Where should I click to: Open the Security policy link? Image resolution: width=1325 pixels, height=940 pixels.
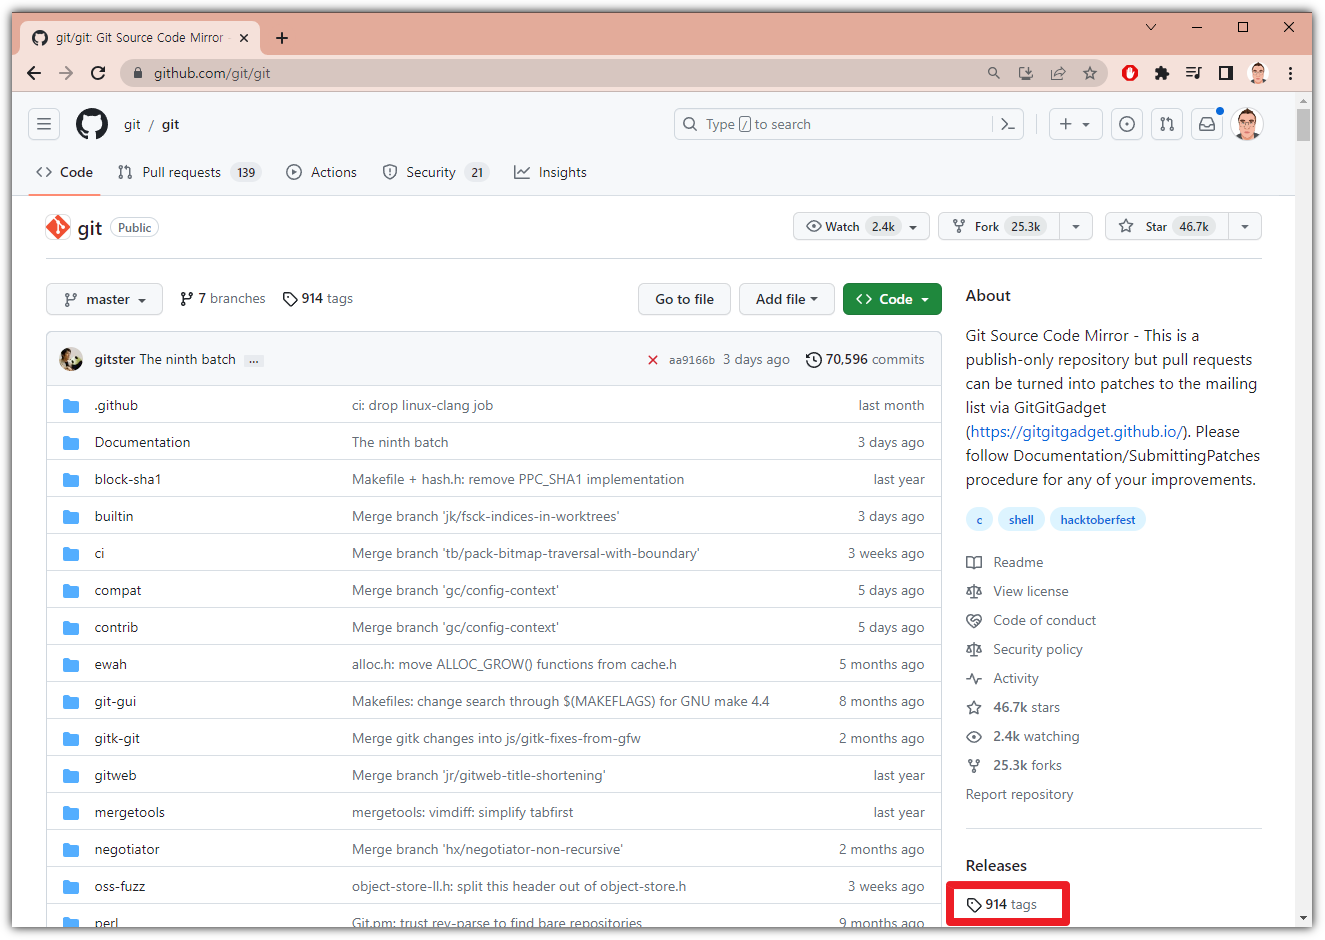coord(1025,649)
